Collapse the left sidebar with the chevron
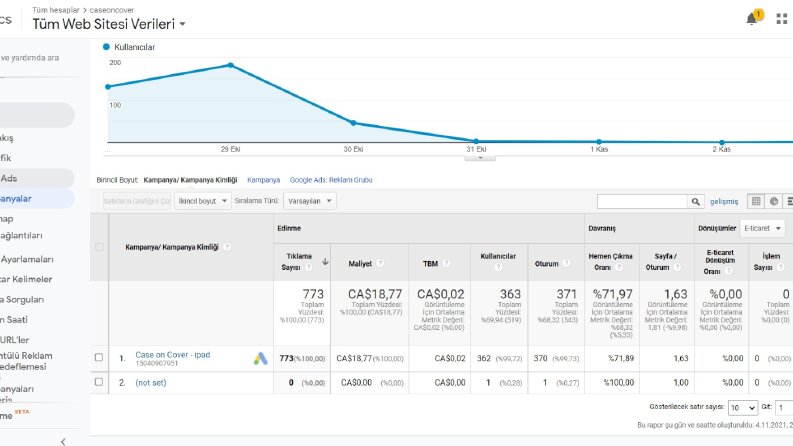Viewport: 793px width, 446px height. pyautogui.click(x=63, y=441)
